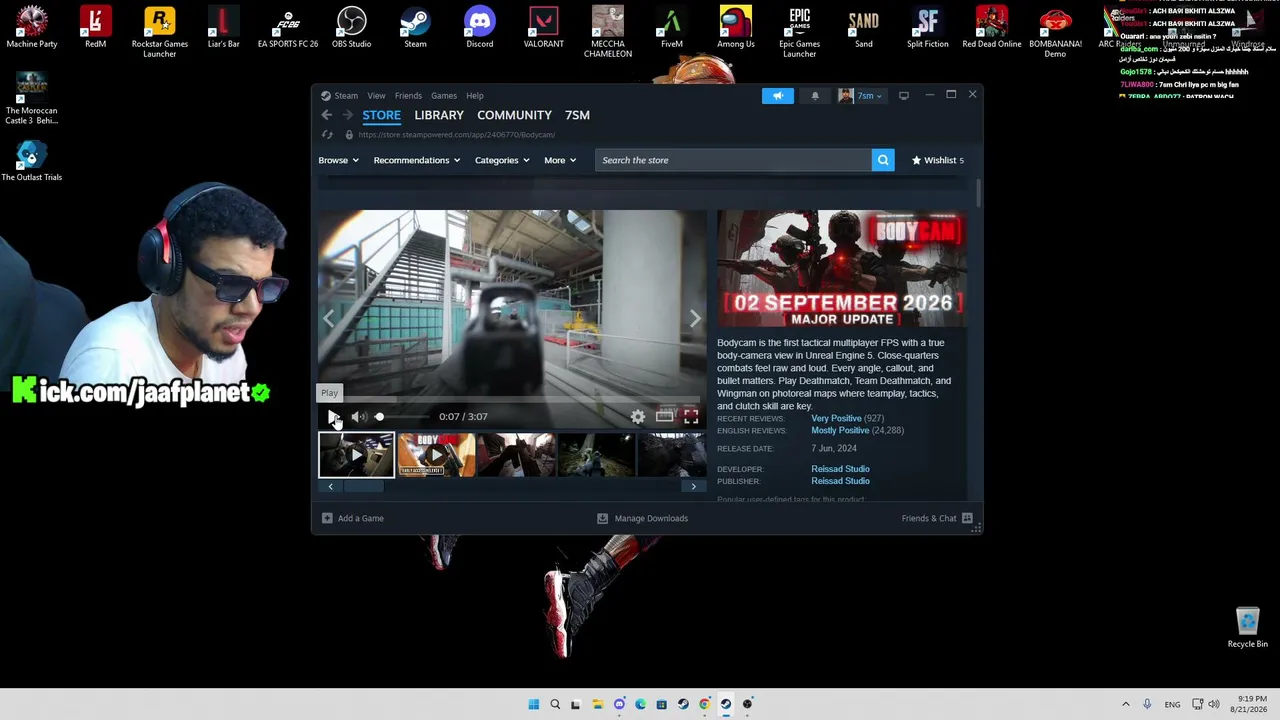Open Rockstar Games Launcher shortcut
Viewport: 1280px width, 720px height.
160,32
